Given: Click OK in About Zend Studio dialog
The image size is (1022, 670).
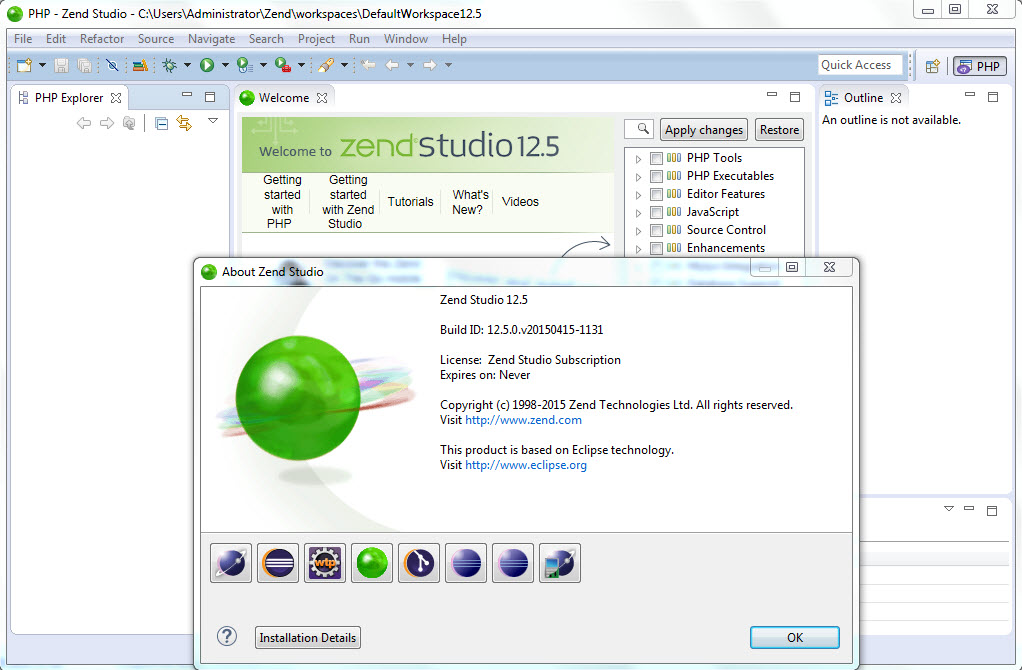Looking at the screenshot, I should pyautogui.click(x=795, y=637).
